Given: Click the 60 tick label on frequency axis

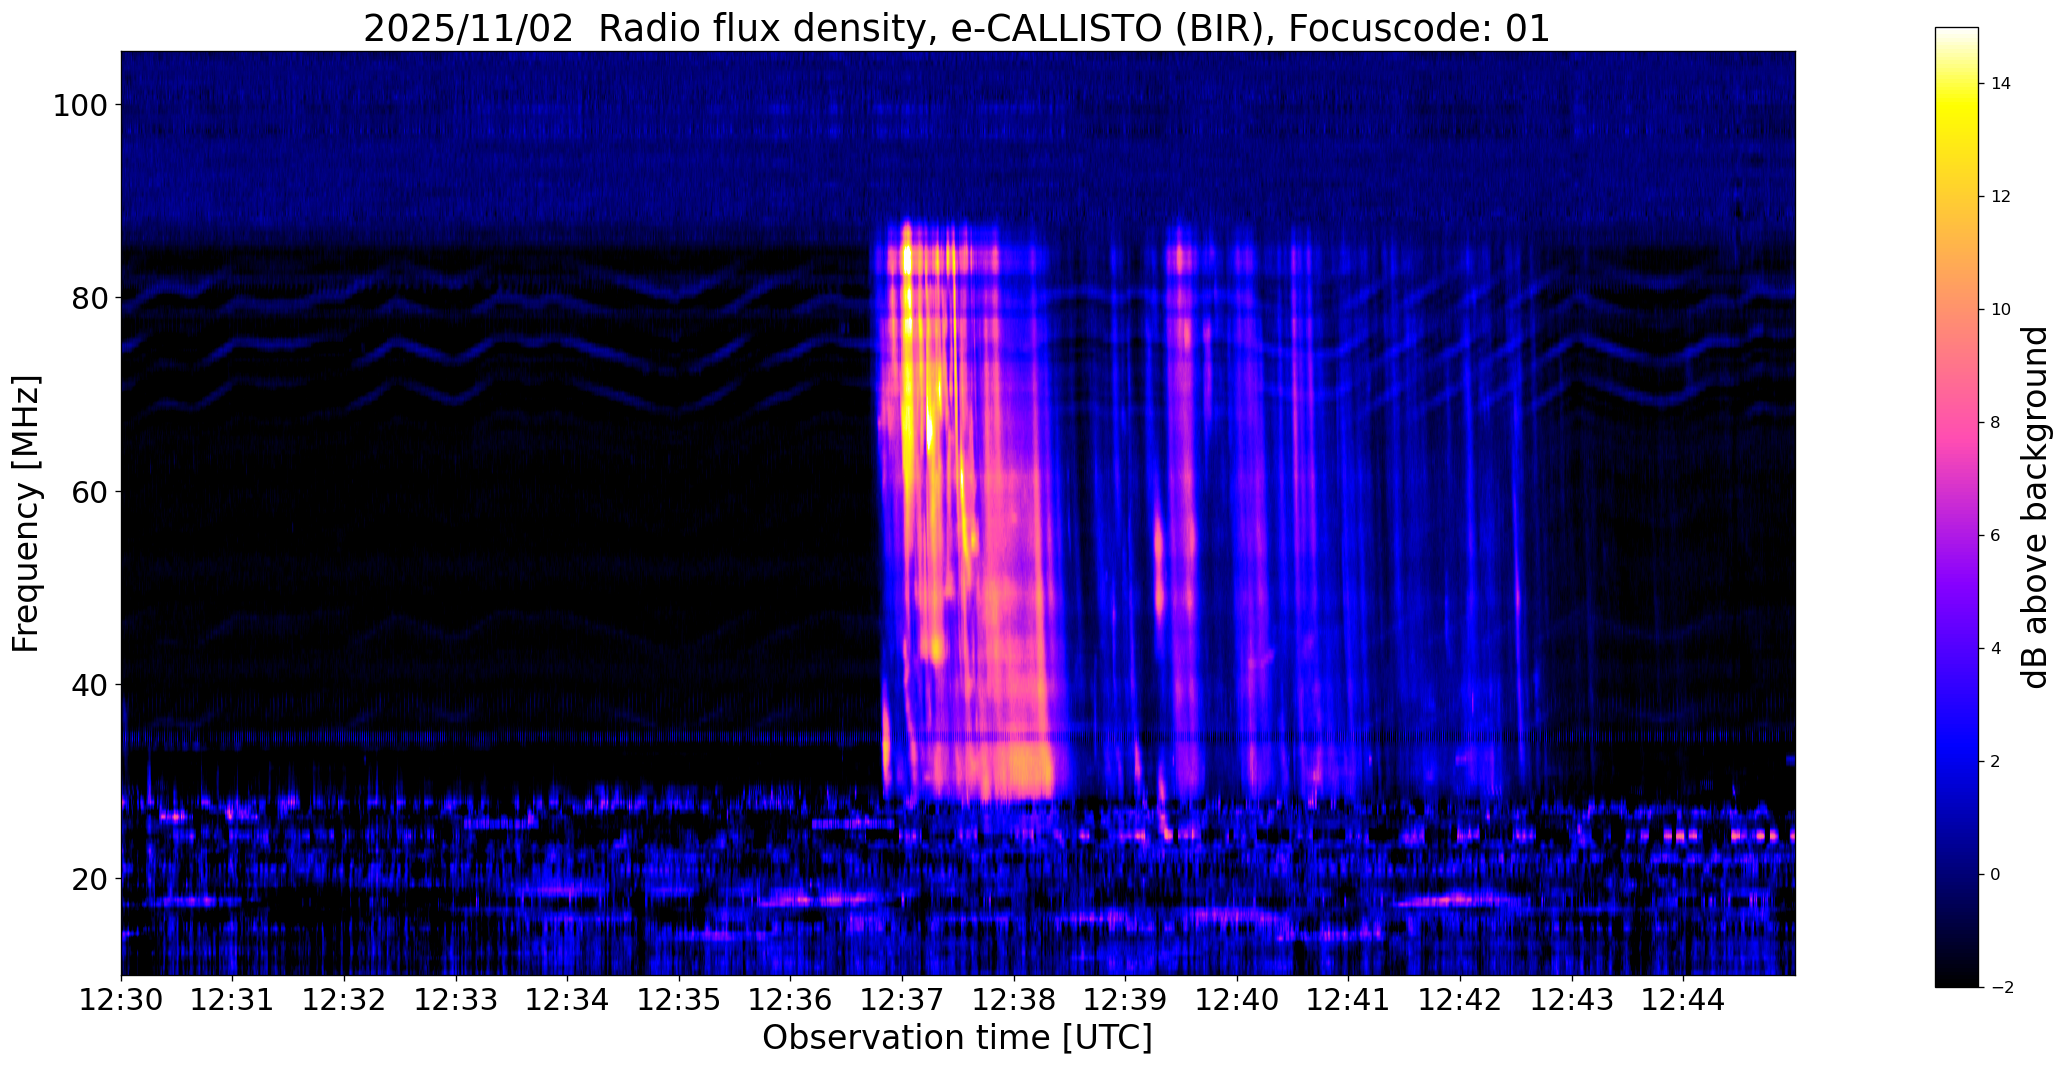Looking at the screenshot, I should [x=92, y=491].
